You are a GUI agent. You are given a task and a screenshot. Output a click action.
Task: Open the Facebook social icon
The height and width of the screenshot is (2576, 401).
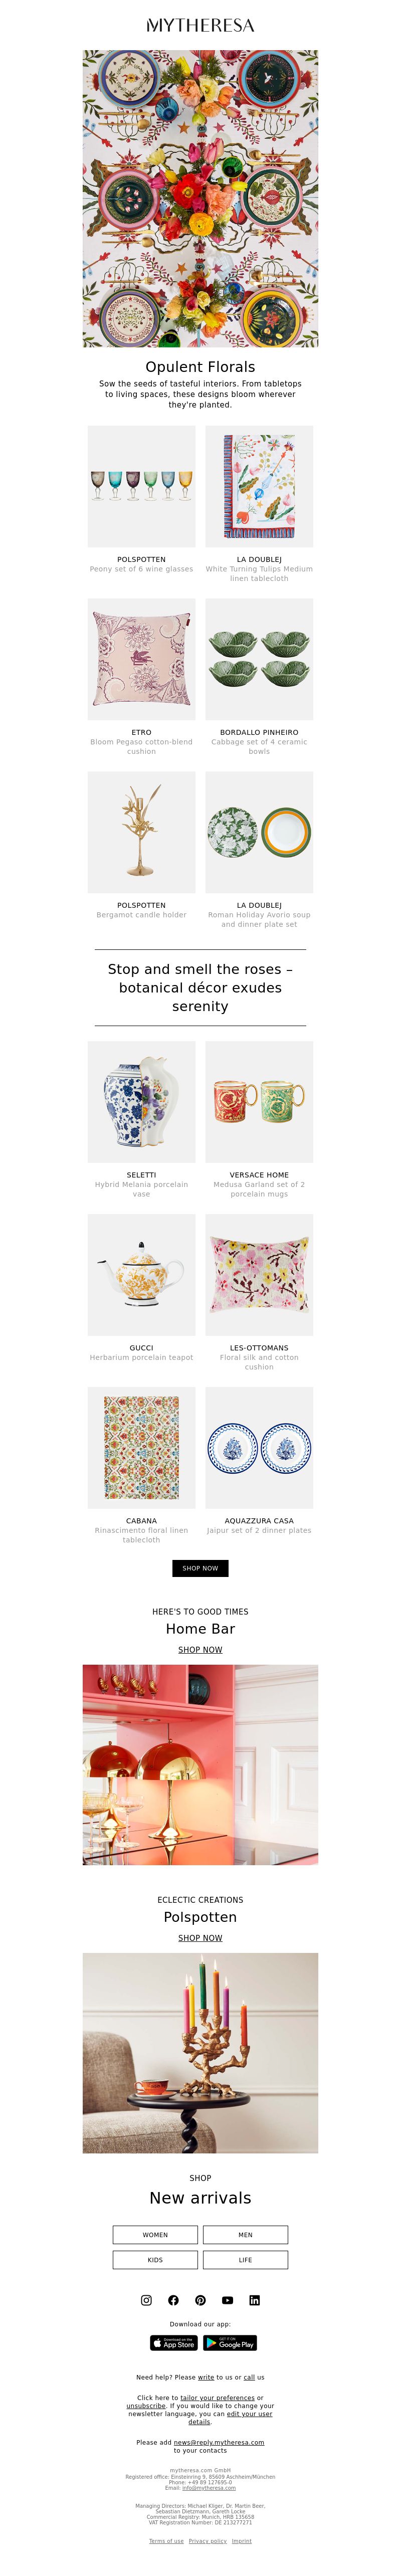coord(173,2300)
